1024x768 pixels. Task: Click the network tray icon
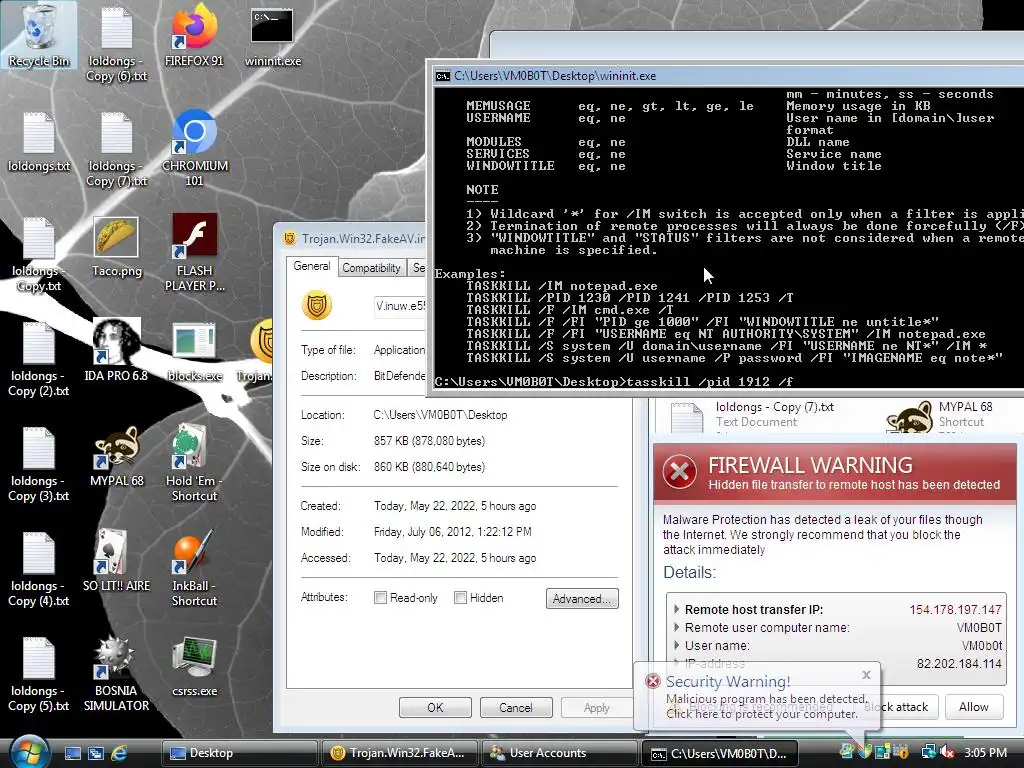coord(928,753)
